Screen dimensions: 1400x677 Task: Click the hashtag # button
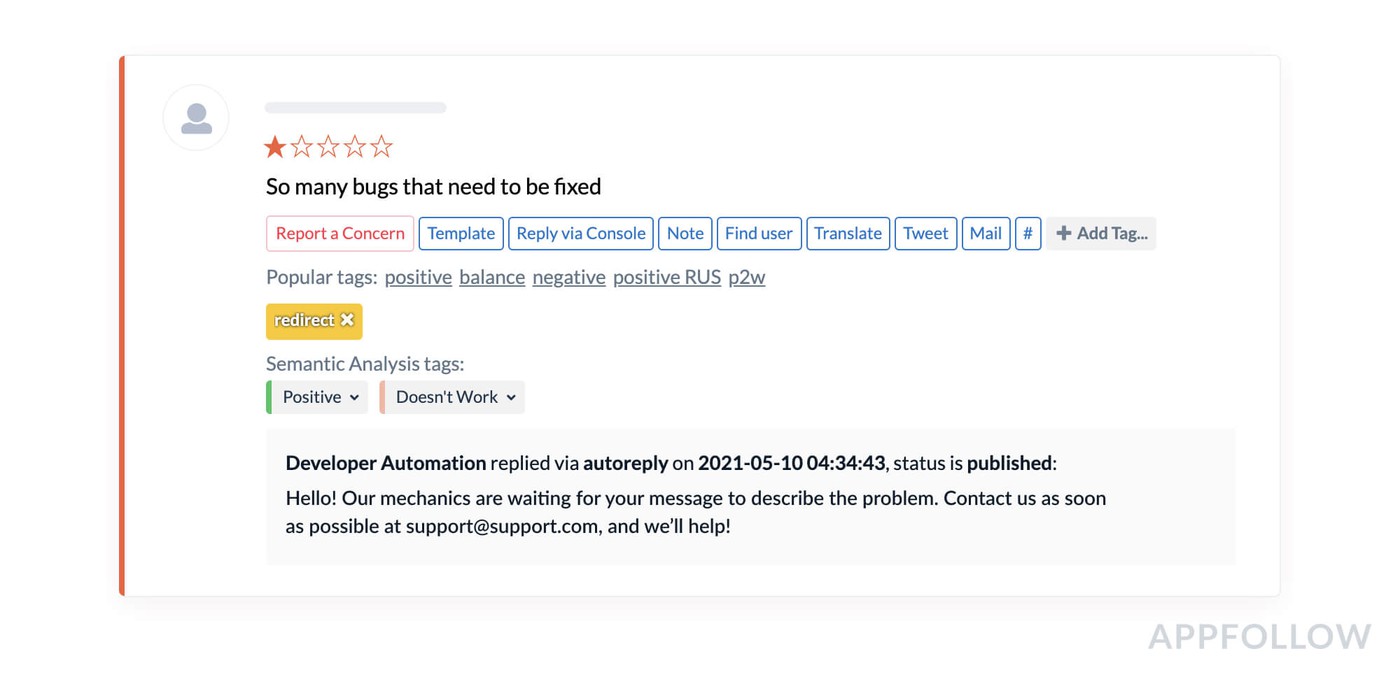(x=1027, y=233)
